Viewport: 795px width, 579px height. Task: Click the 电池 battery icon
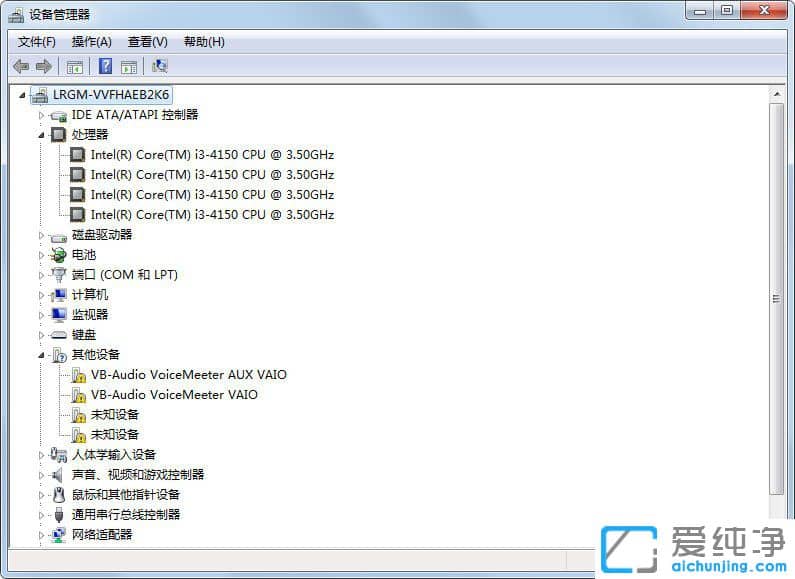pyautogui.click(x=59, y=255)
